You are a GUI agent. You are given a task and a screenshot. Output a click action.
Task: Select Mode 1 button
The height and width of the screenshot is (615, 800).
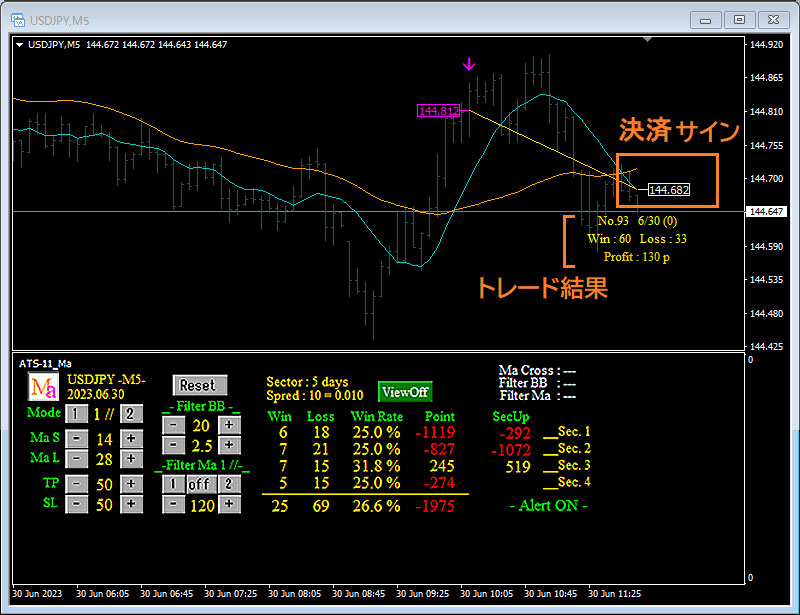(77, 413)
